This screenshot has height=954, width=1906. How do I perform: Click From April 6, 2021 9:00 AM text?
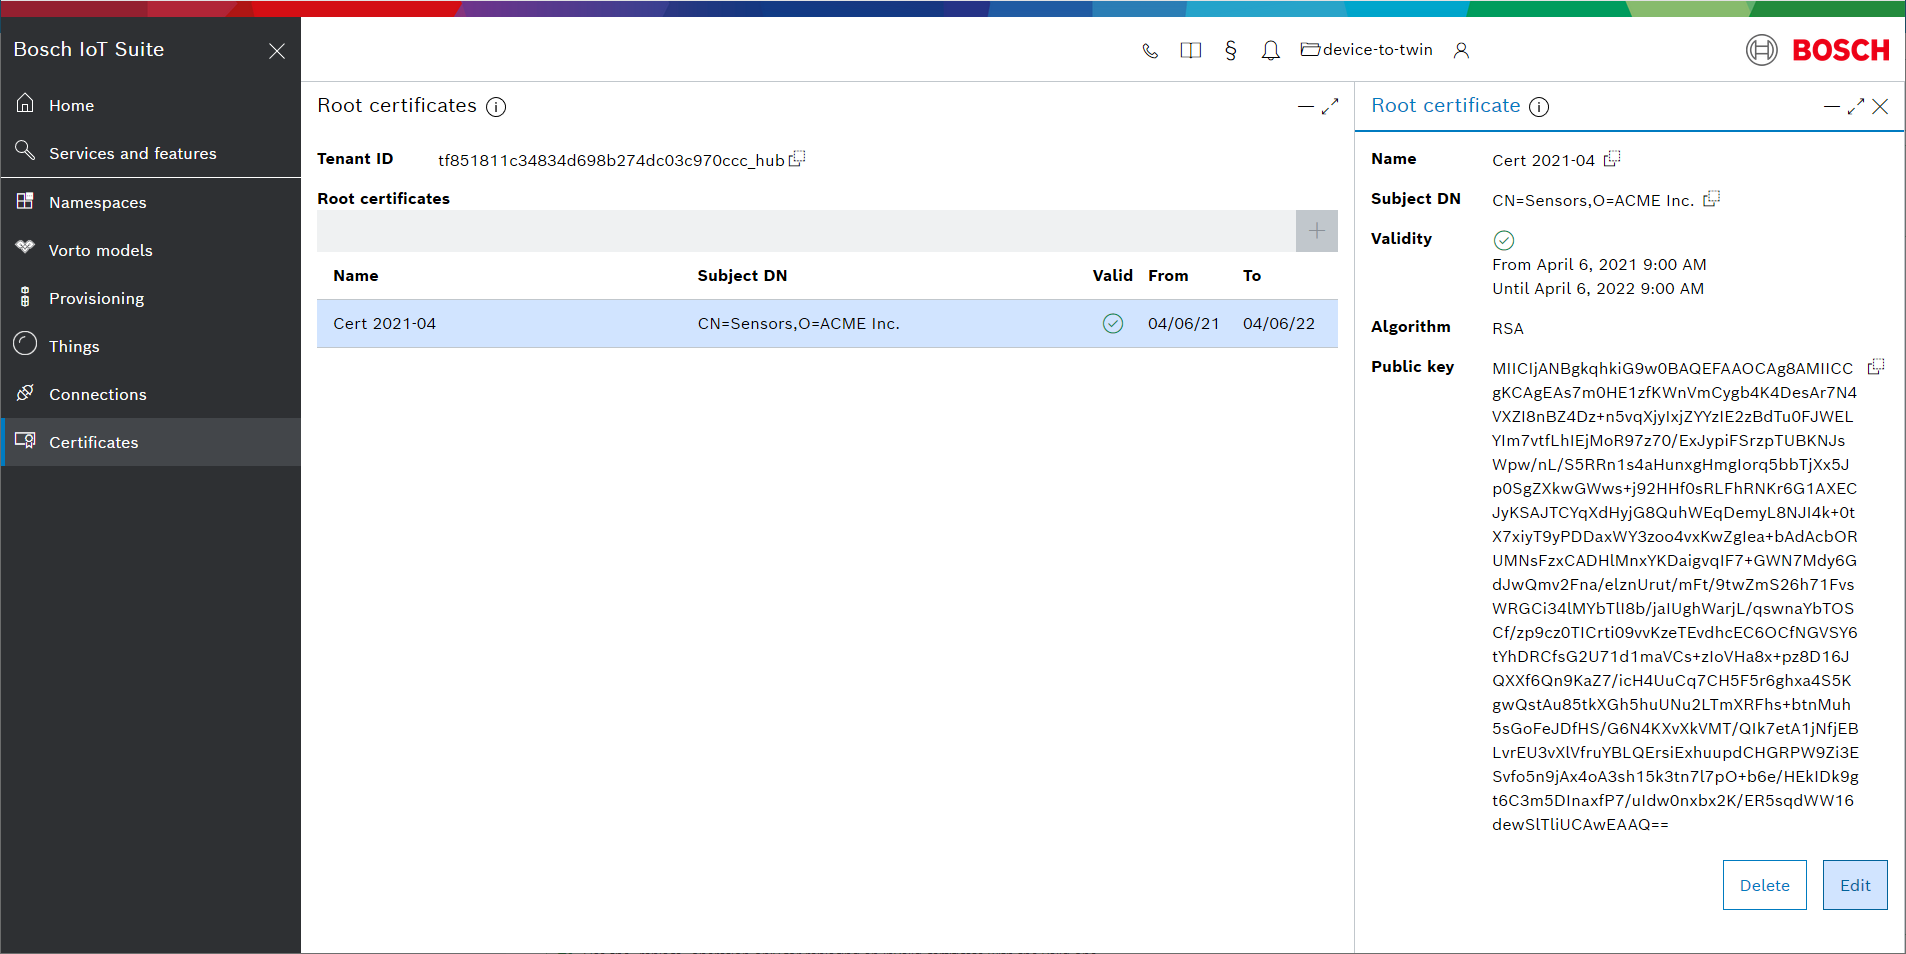1599,265
